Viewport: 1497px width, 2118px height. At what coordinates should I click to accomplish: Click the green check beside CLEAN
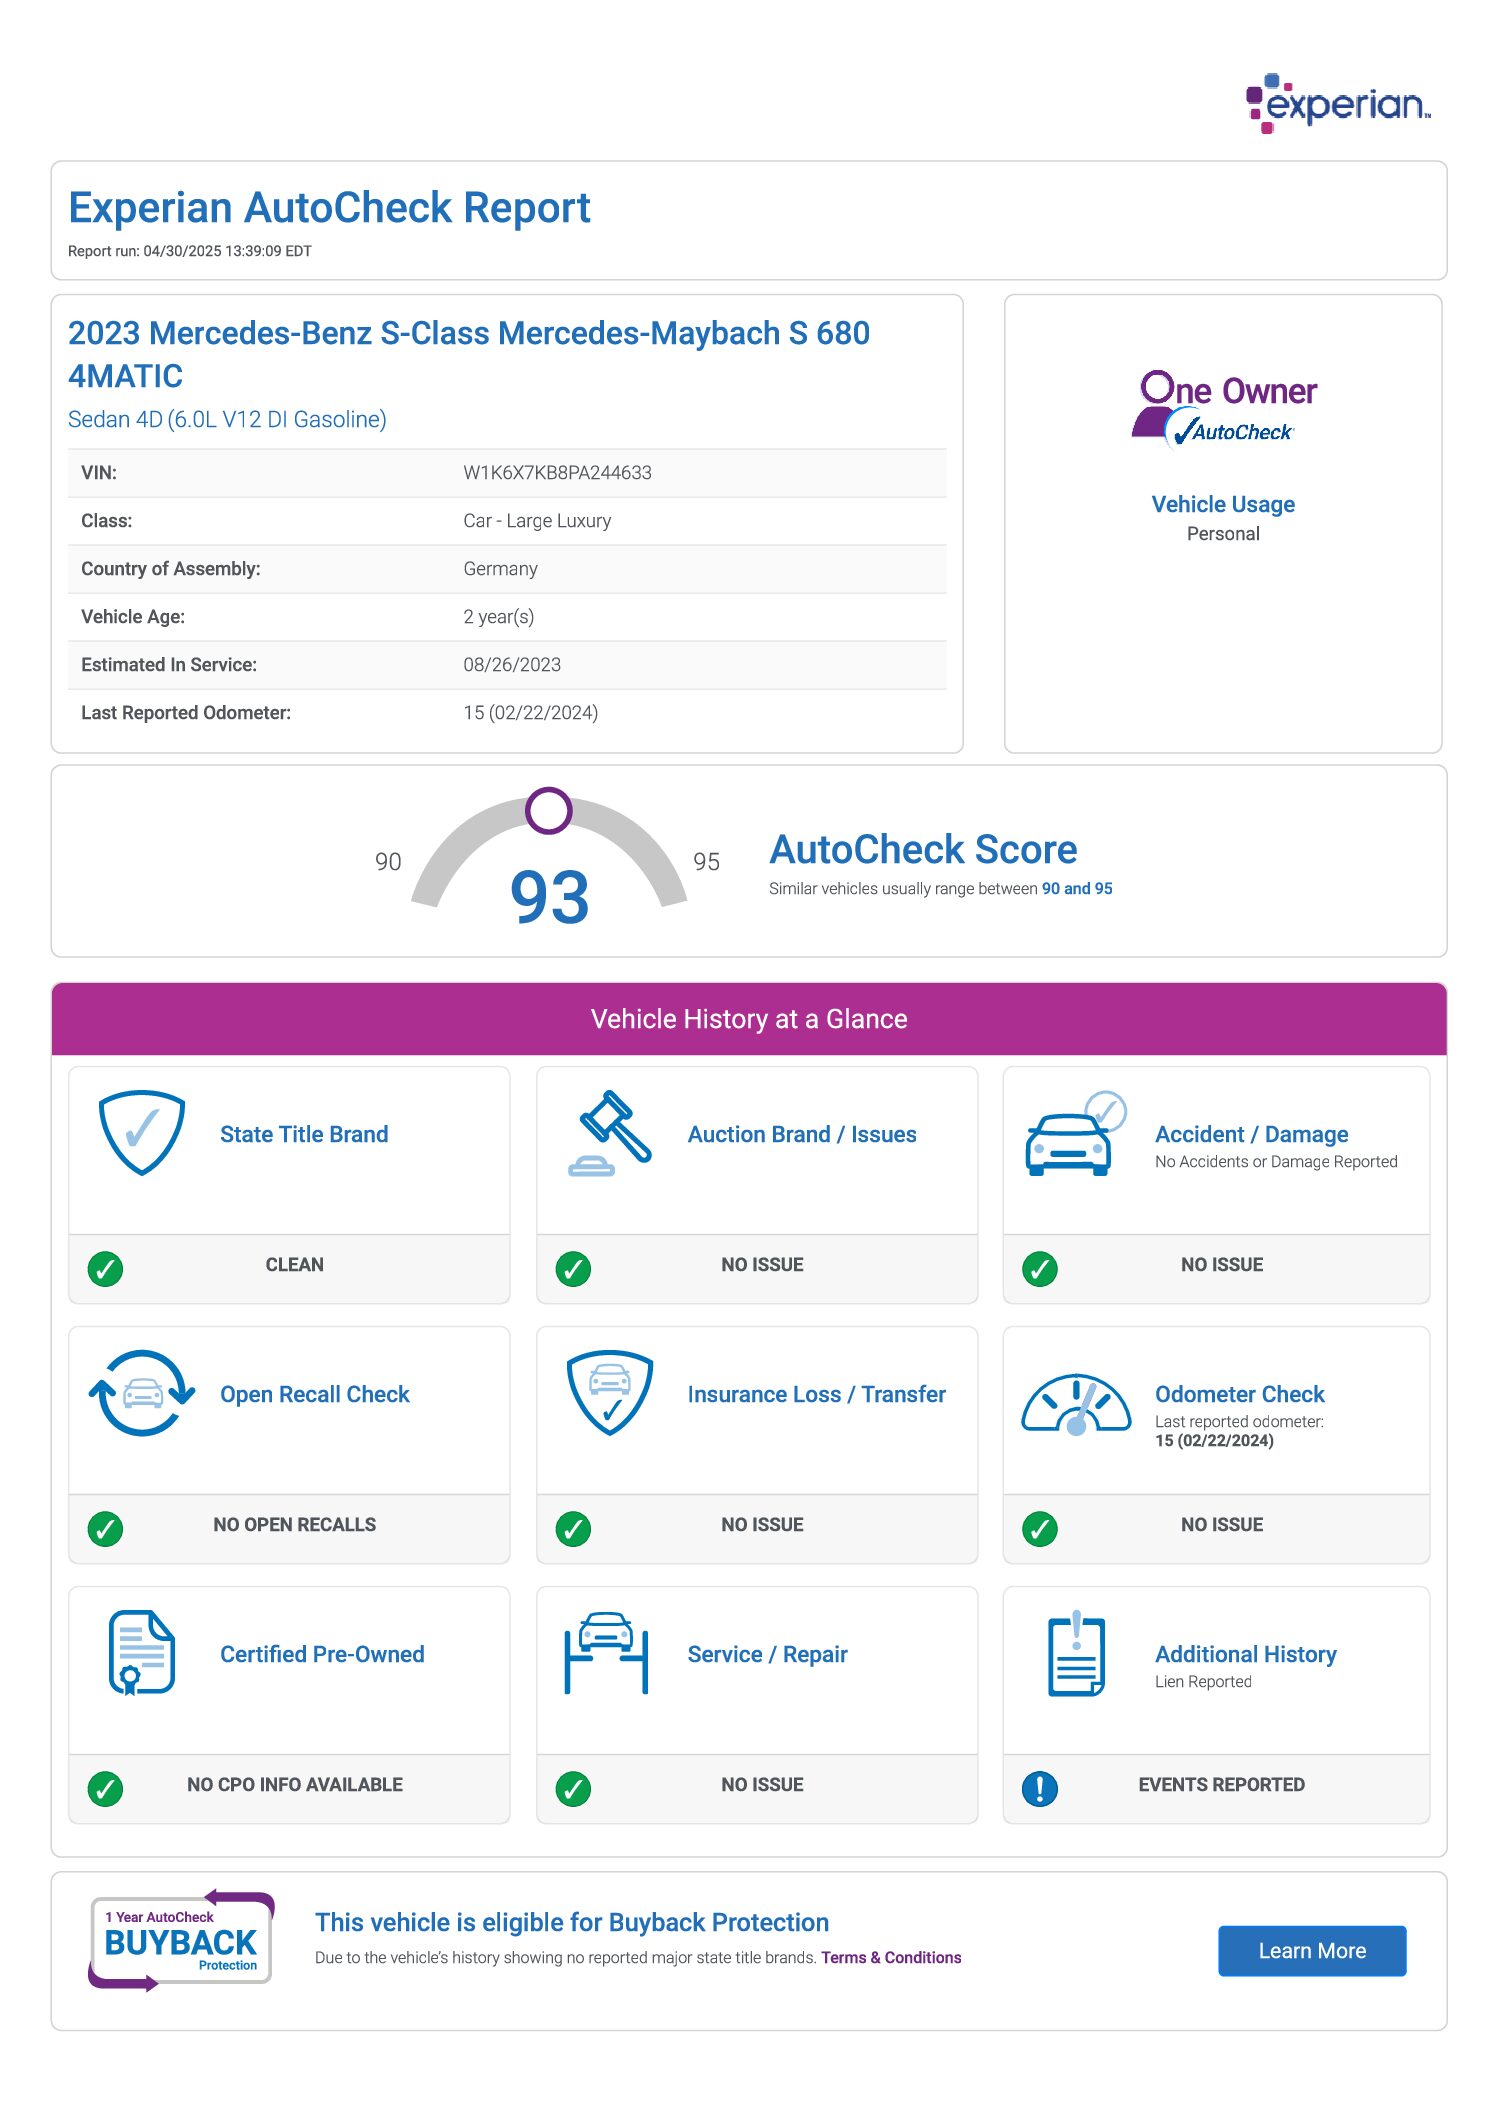105,1268
